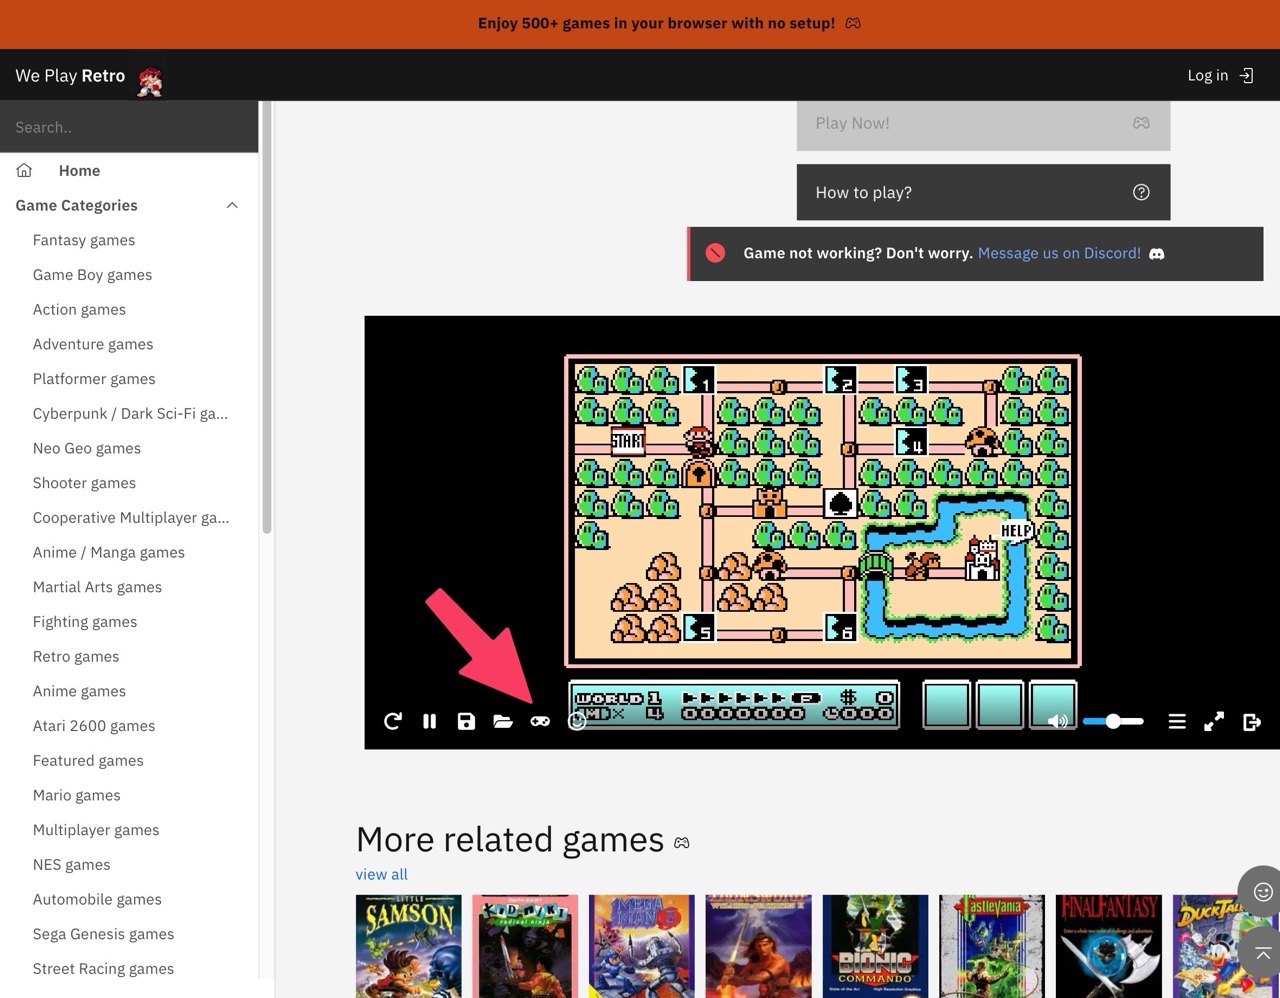Open Martial Arts games category

coord(97,587)
